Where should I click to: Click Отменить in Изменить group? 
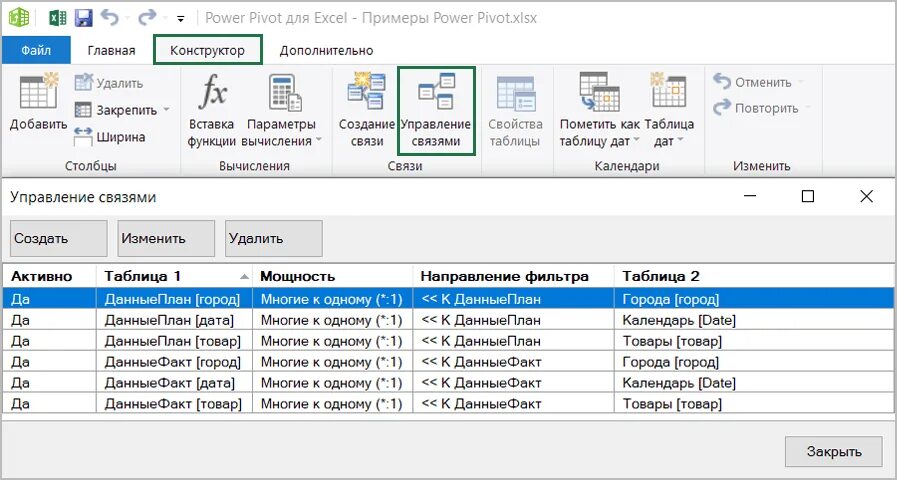pyautogui.click(x=752, y=82)
